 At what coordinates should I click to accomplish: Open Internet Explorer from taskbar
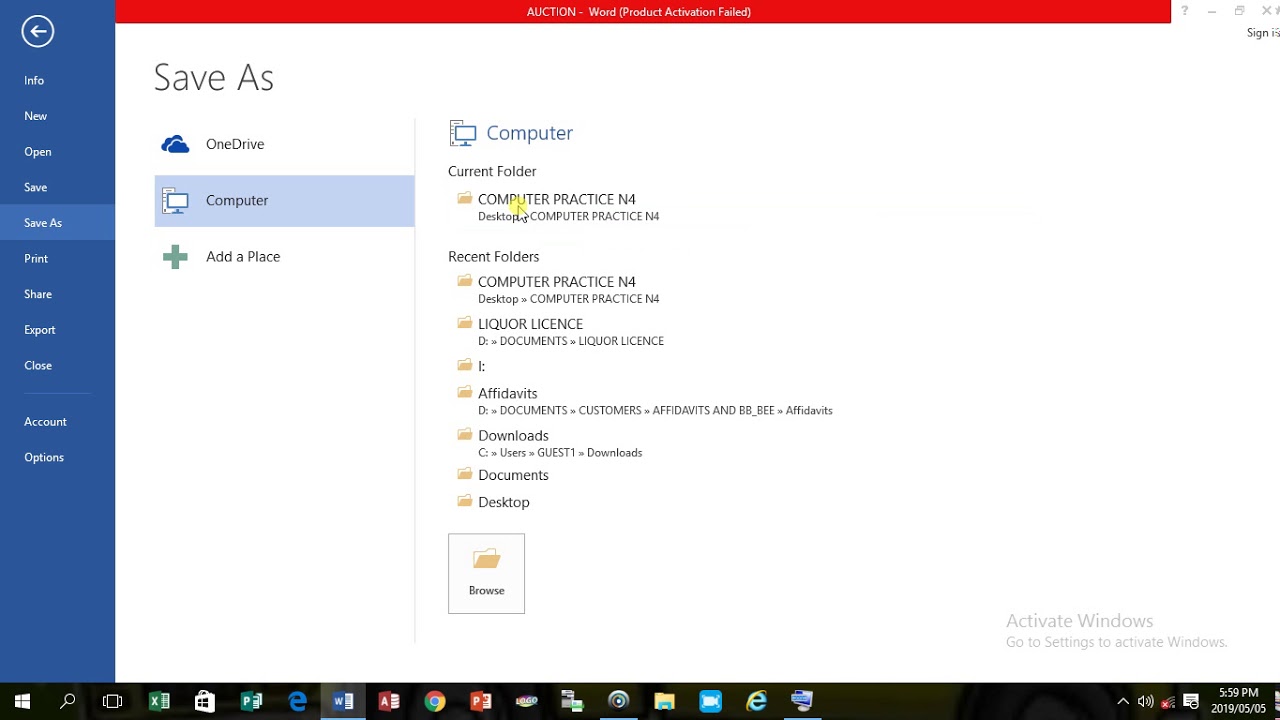coord(757,701)
